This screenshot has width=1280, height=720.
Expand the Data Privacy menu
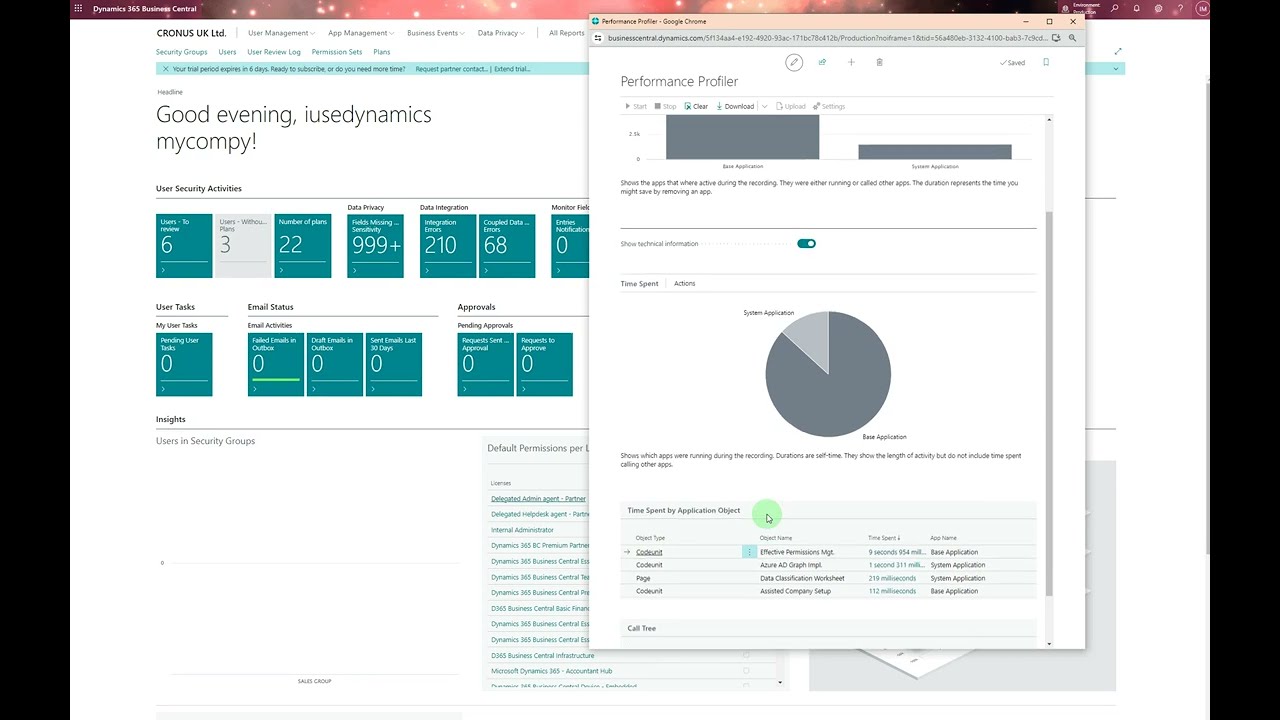pyautogui.click(x=500, y=33)
